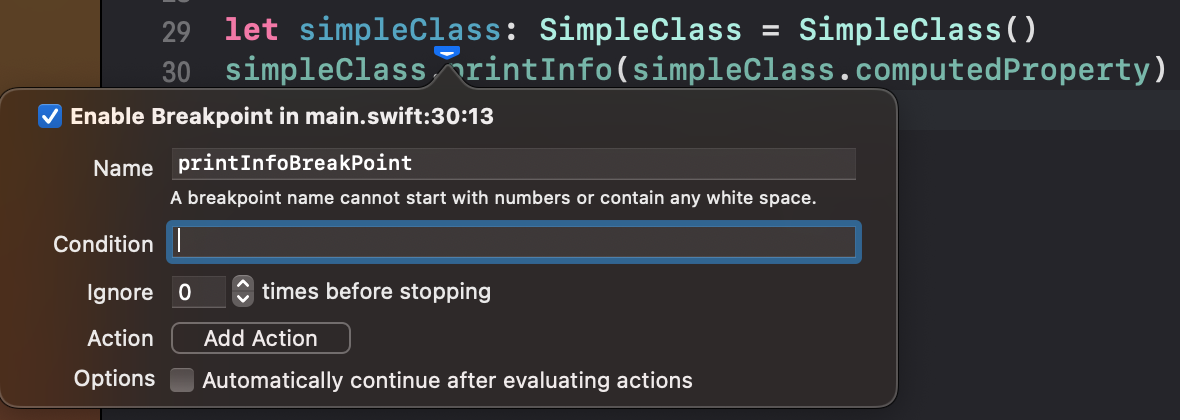Click the simpleClass variable name on line 29
The image size is (1180, 420).
tap(400, 30)
